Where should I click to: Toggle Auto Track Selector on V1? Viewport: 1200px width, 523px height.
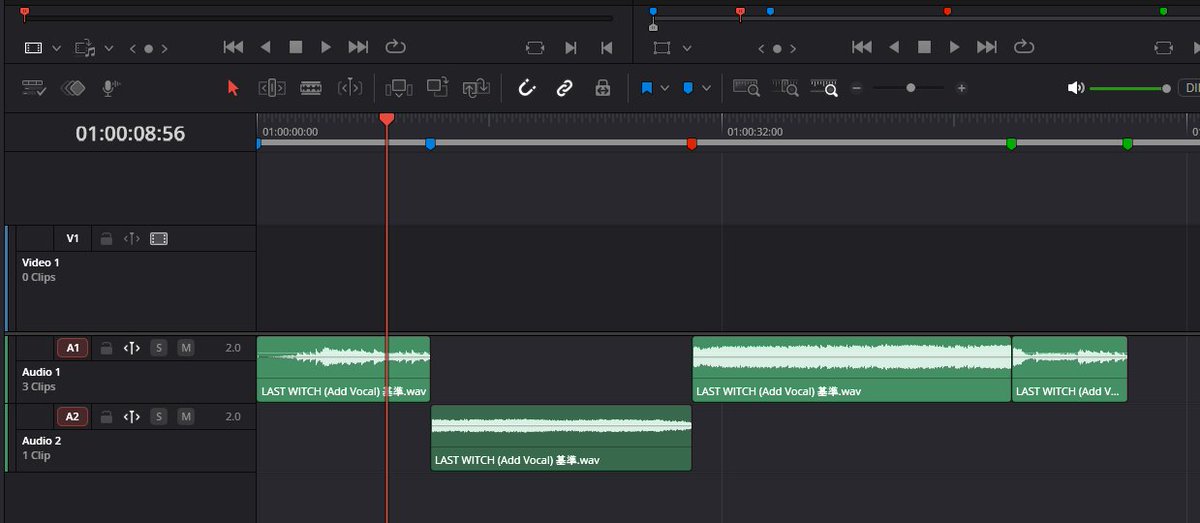131,238
